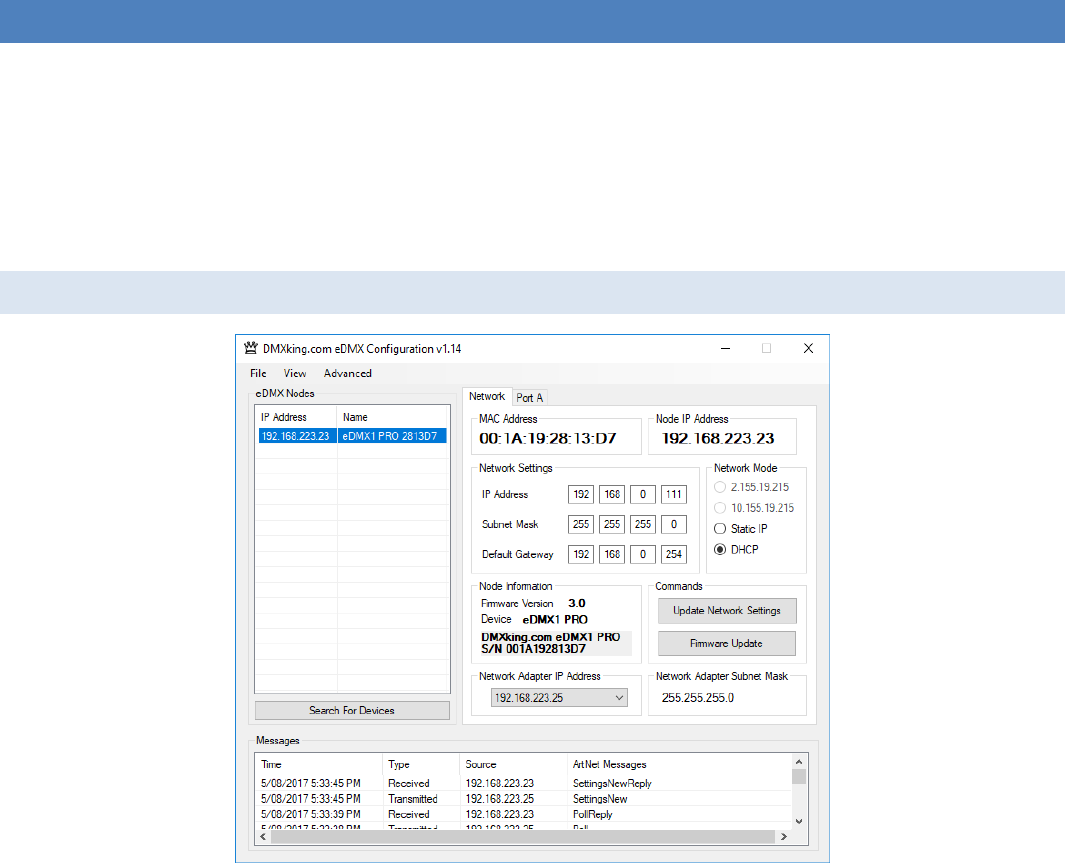Click Subnet Mask last octet field 0
The width and height of the screenshot is (1065, 863).
point(674,524)
